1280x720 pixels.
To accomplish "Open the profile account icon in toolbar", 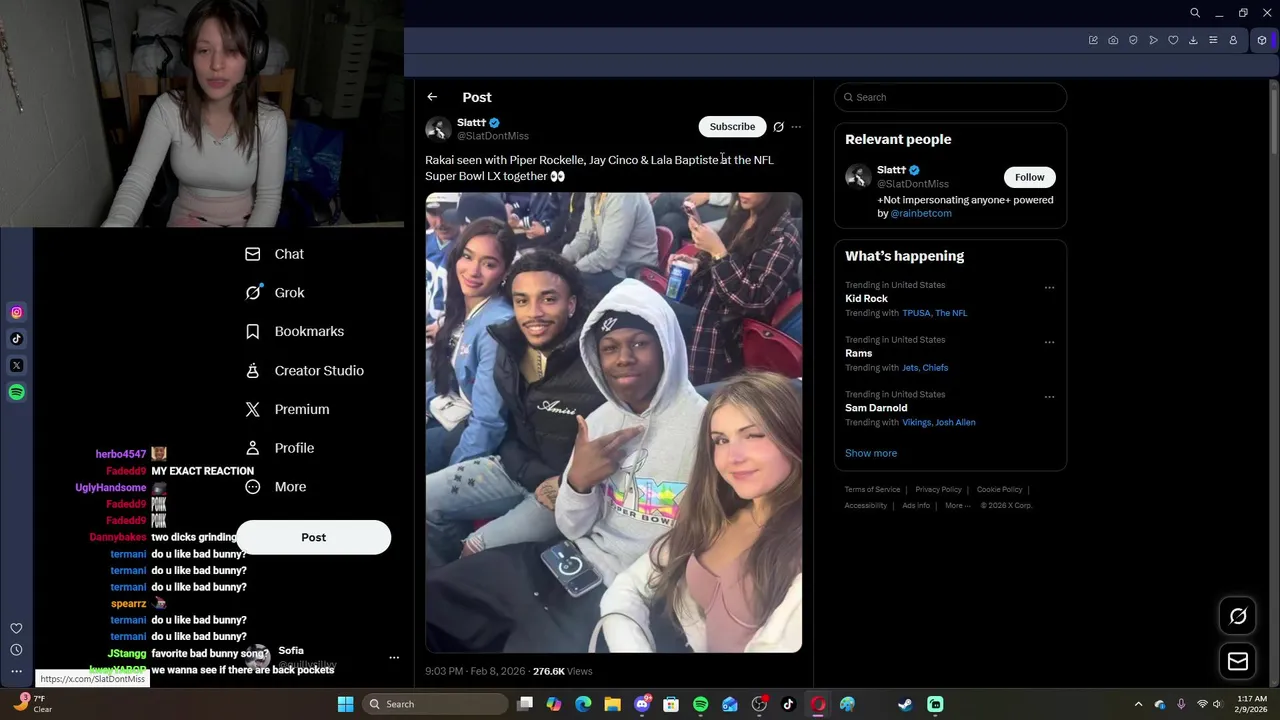I will click(1233, 40).
